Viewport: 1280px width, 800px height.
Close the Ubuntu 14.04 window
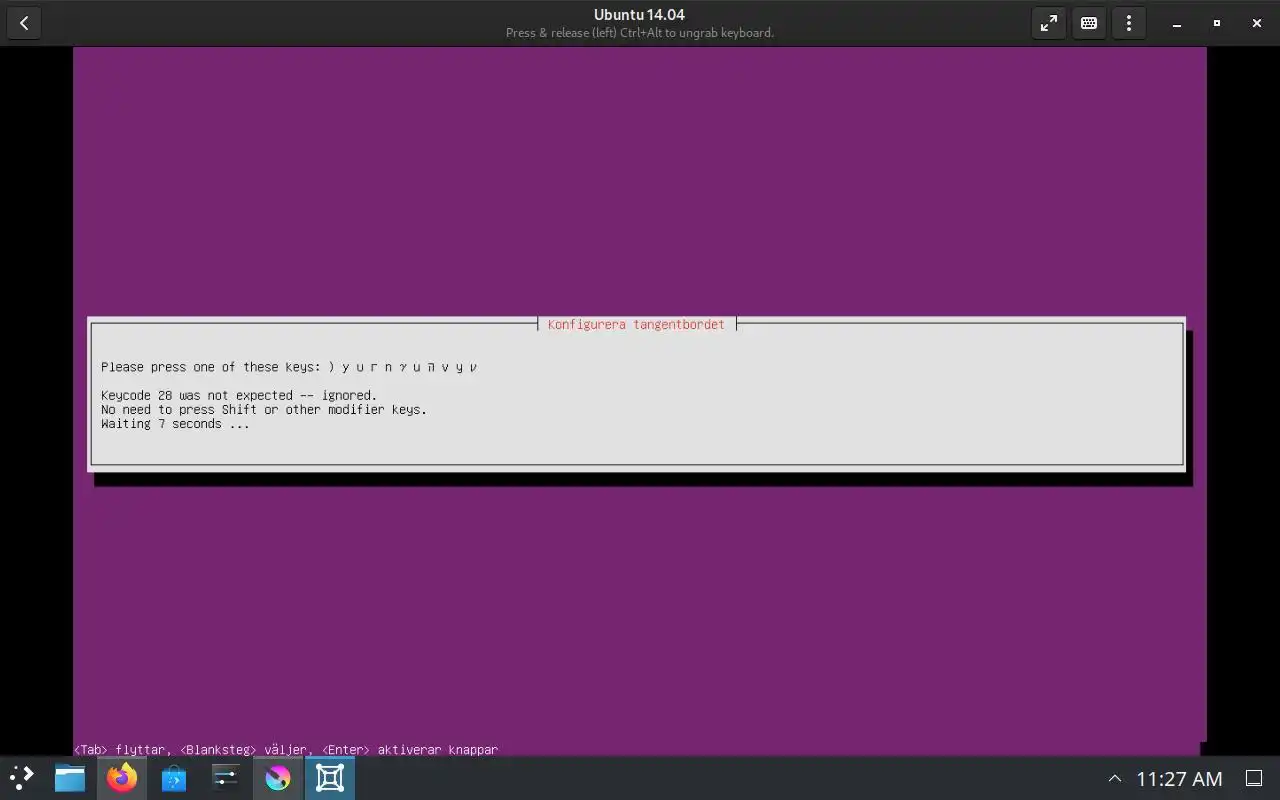coord(1257,23)
